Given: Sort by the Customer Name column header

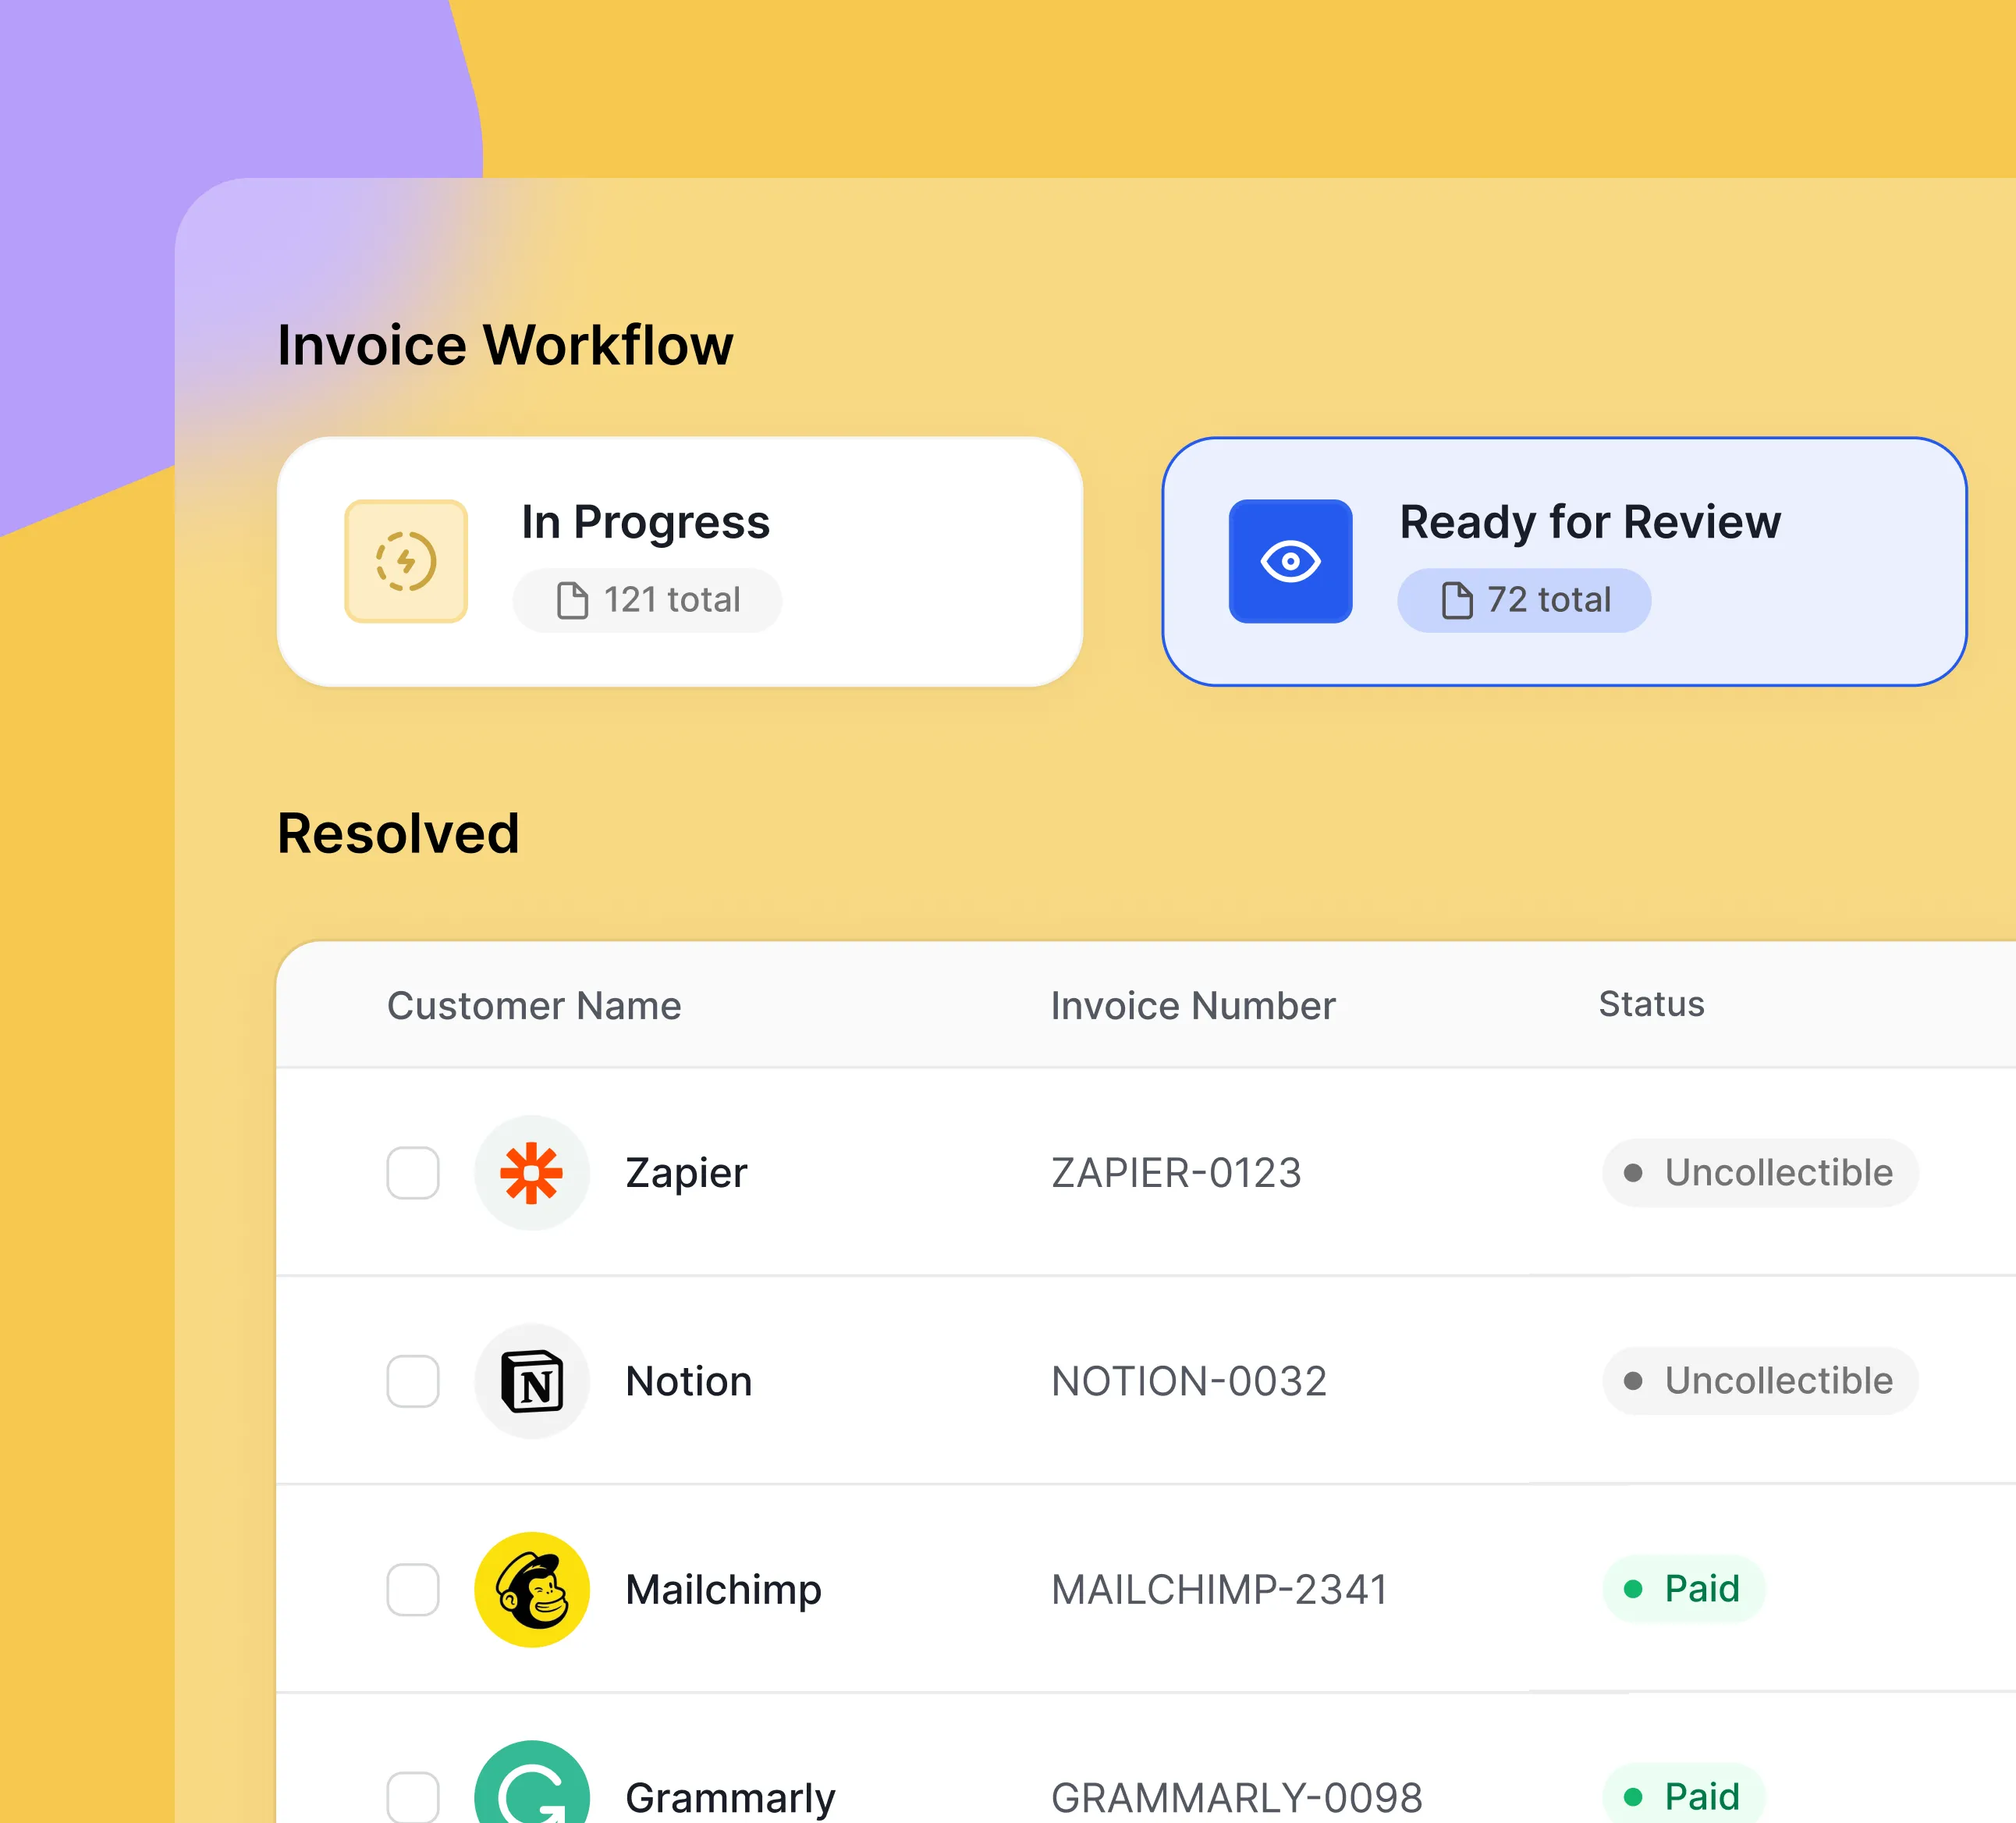Looking at the screenshot, I should coord(534,1005).
